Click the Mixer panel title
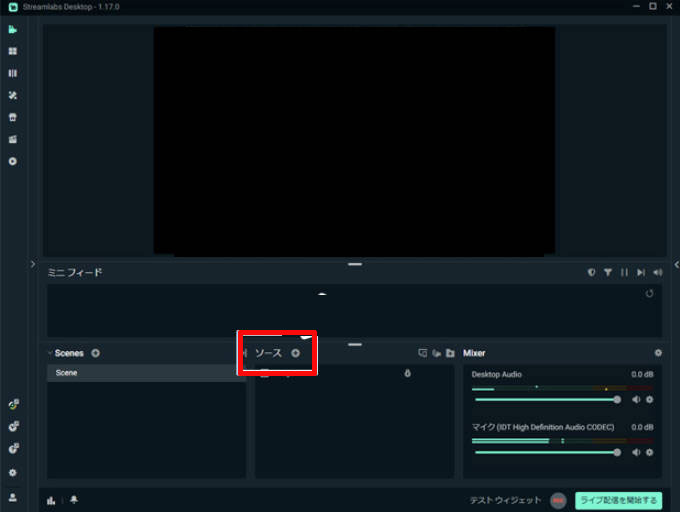680x512 pixels. (474, 353)
